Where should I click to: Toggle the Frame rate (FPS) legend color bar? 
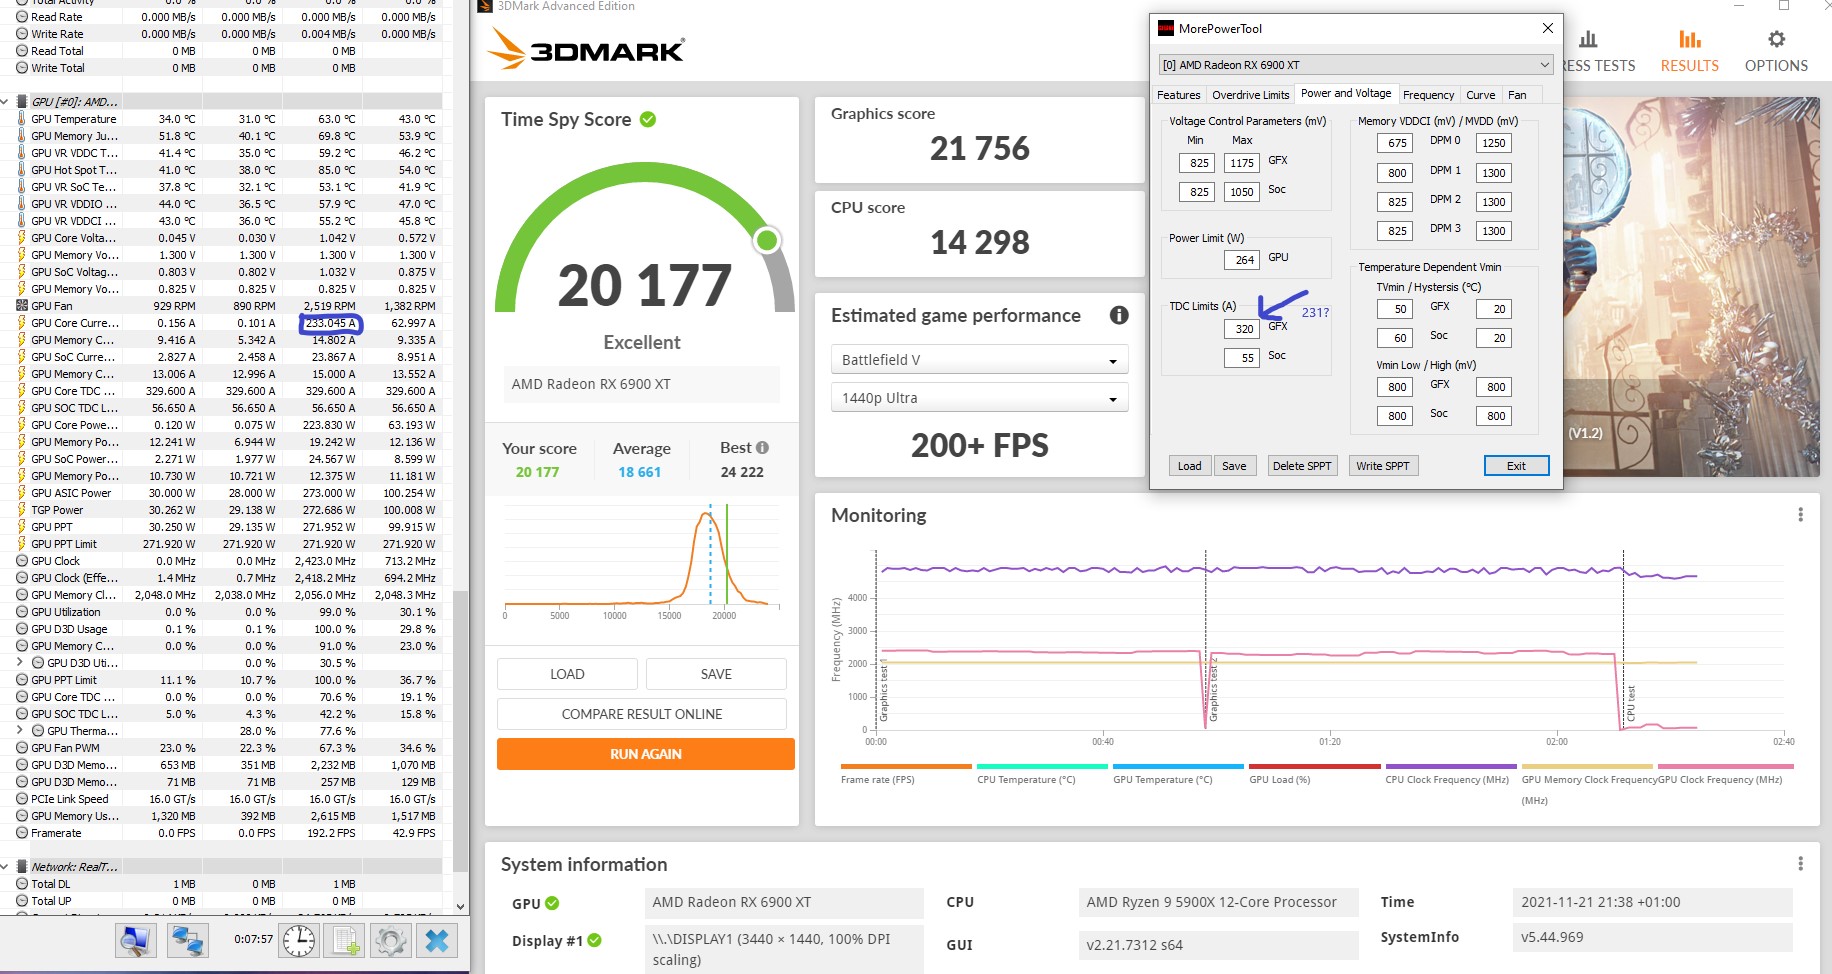[x=906, y=767]
